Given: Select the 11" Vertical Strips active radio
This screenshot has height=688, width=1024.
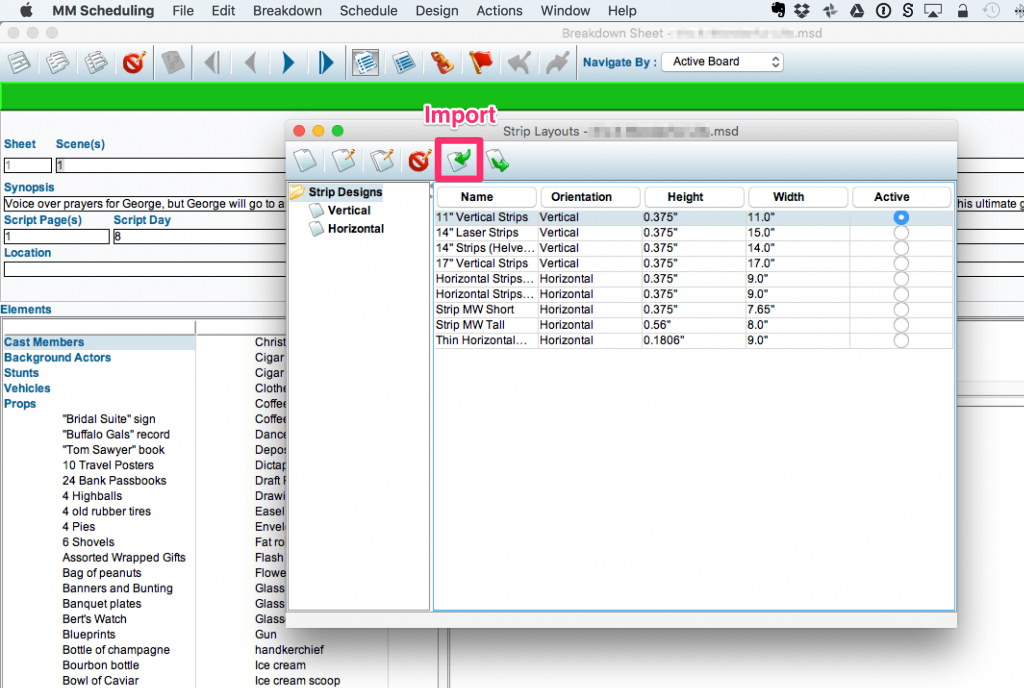Looking at the screenshot, I should [901, 217].
